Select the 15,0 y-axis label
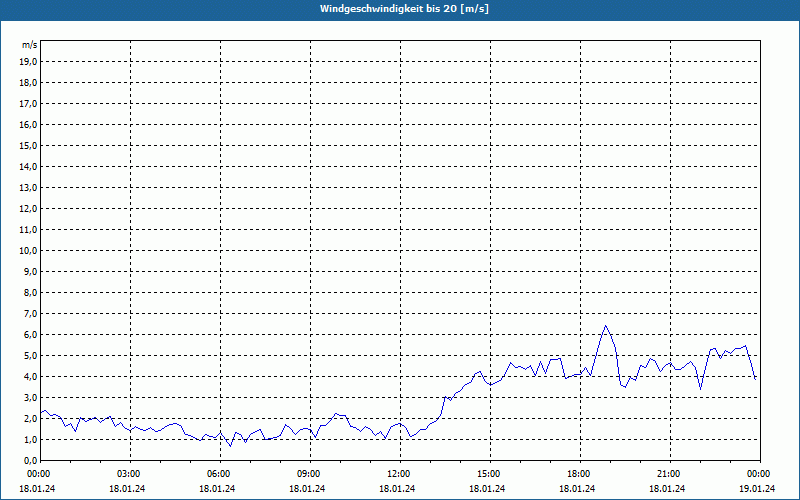Image resolution: width=800 pixels, height=500 pixels. tap(29, 145)
